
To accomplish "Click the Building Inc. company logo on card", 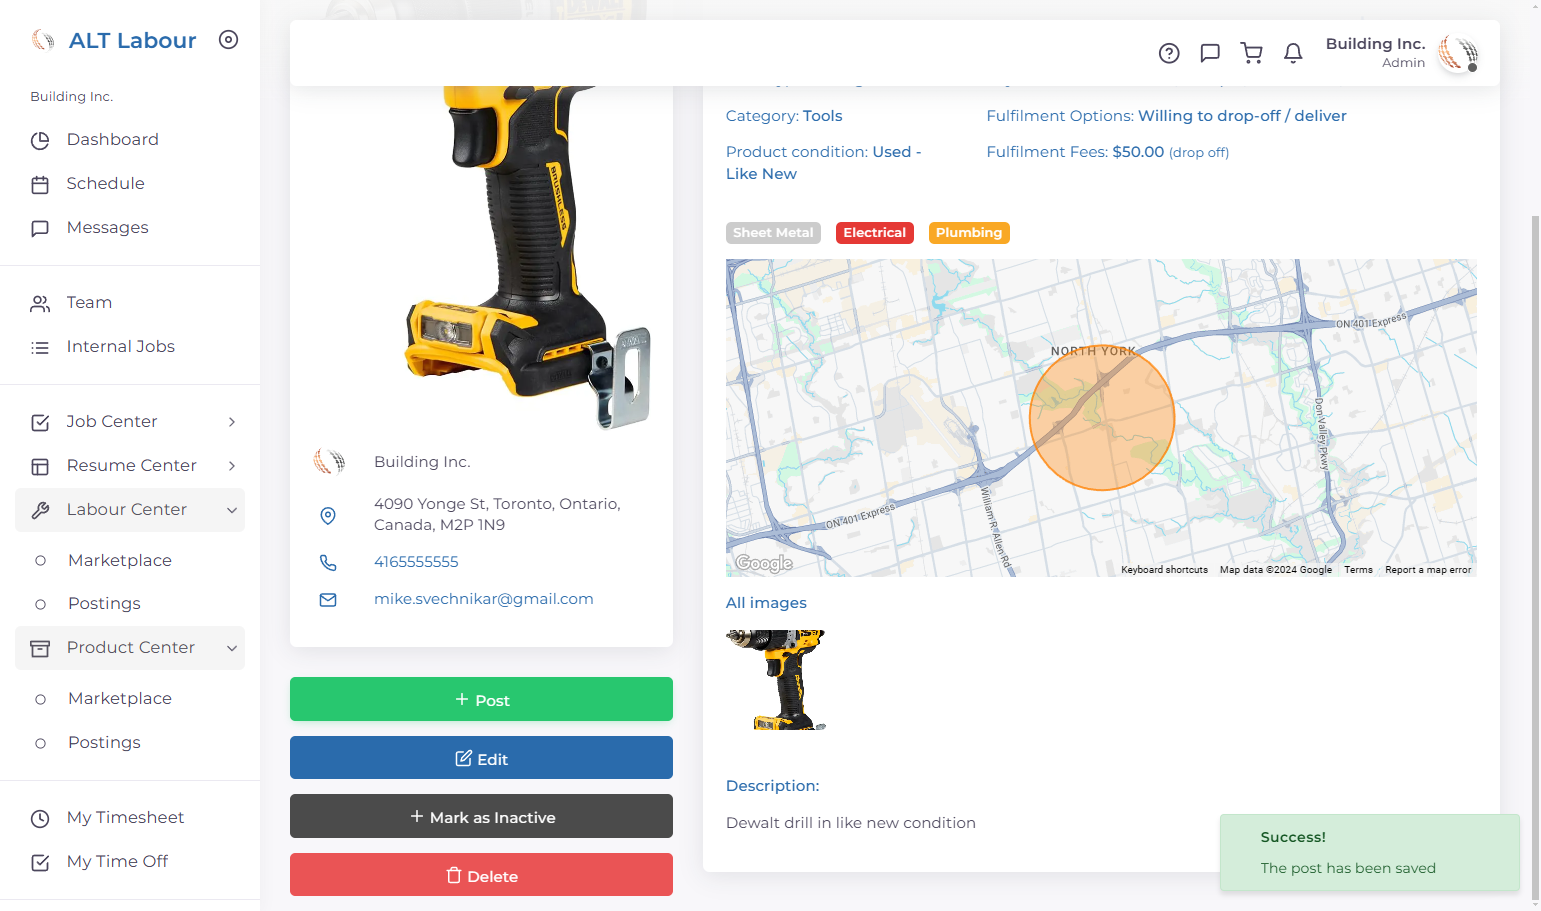I will pyautogui.click(x=329, y=461).
